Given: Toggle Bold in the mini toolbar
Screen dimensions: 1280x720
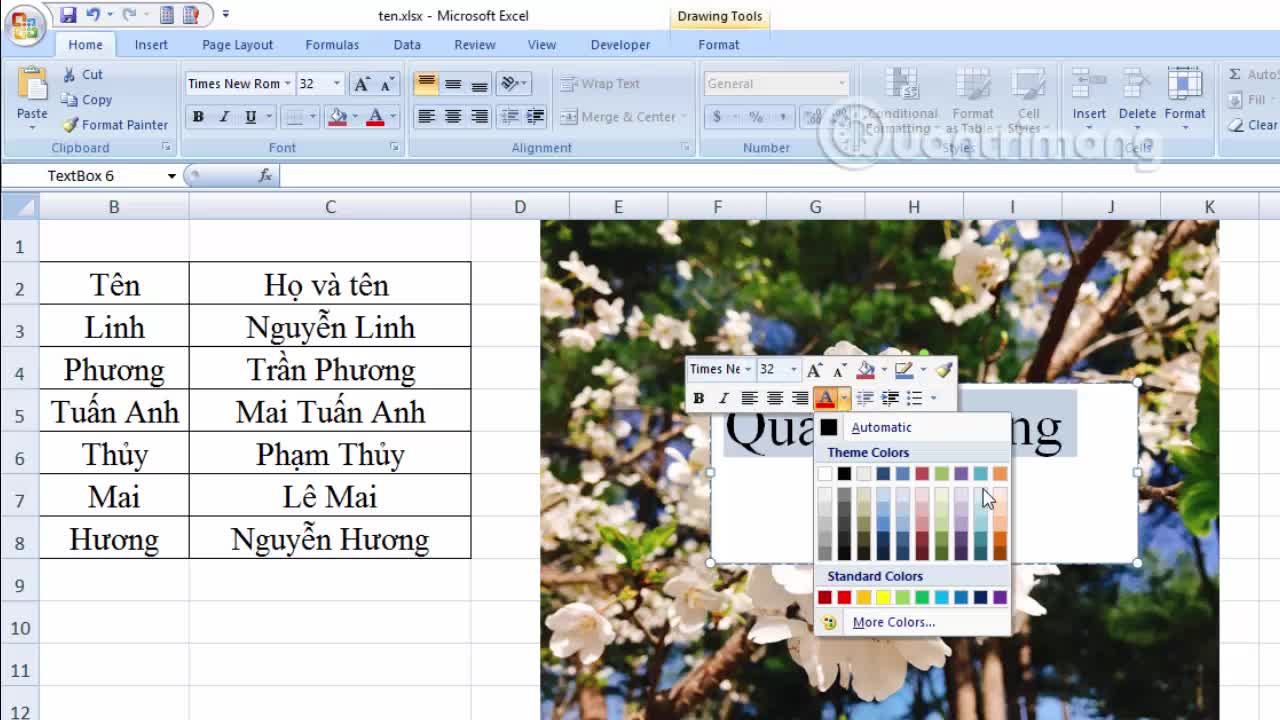Looking at the screenshot, I should [698, 398].
